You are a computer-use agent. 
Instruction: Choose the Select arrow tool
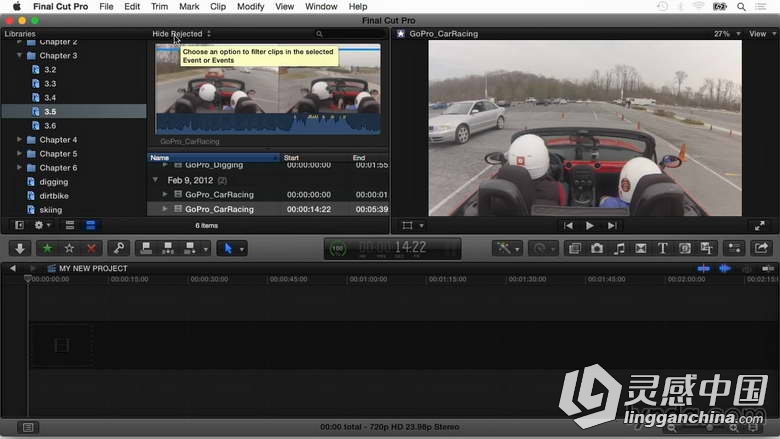tap(228, 248)
